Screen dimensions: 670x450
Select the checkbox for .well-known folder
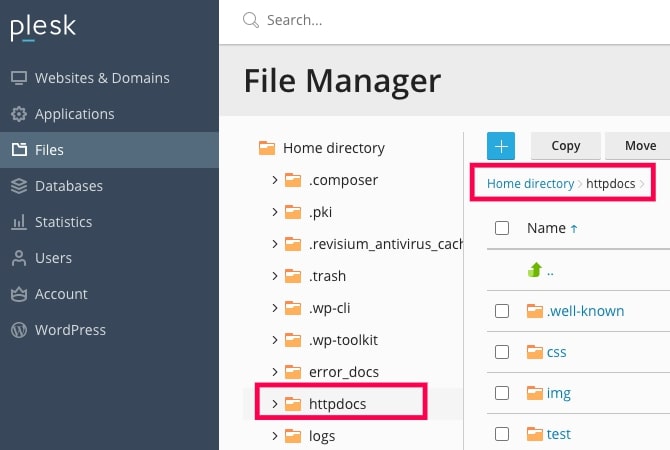tap(502, 311)
